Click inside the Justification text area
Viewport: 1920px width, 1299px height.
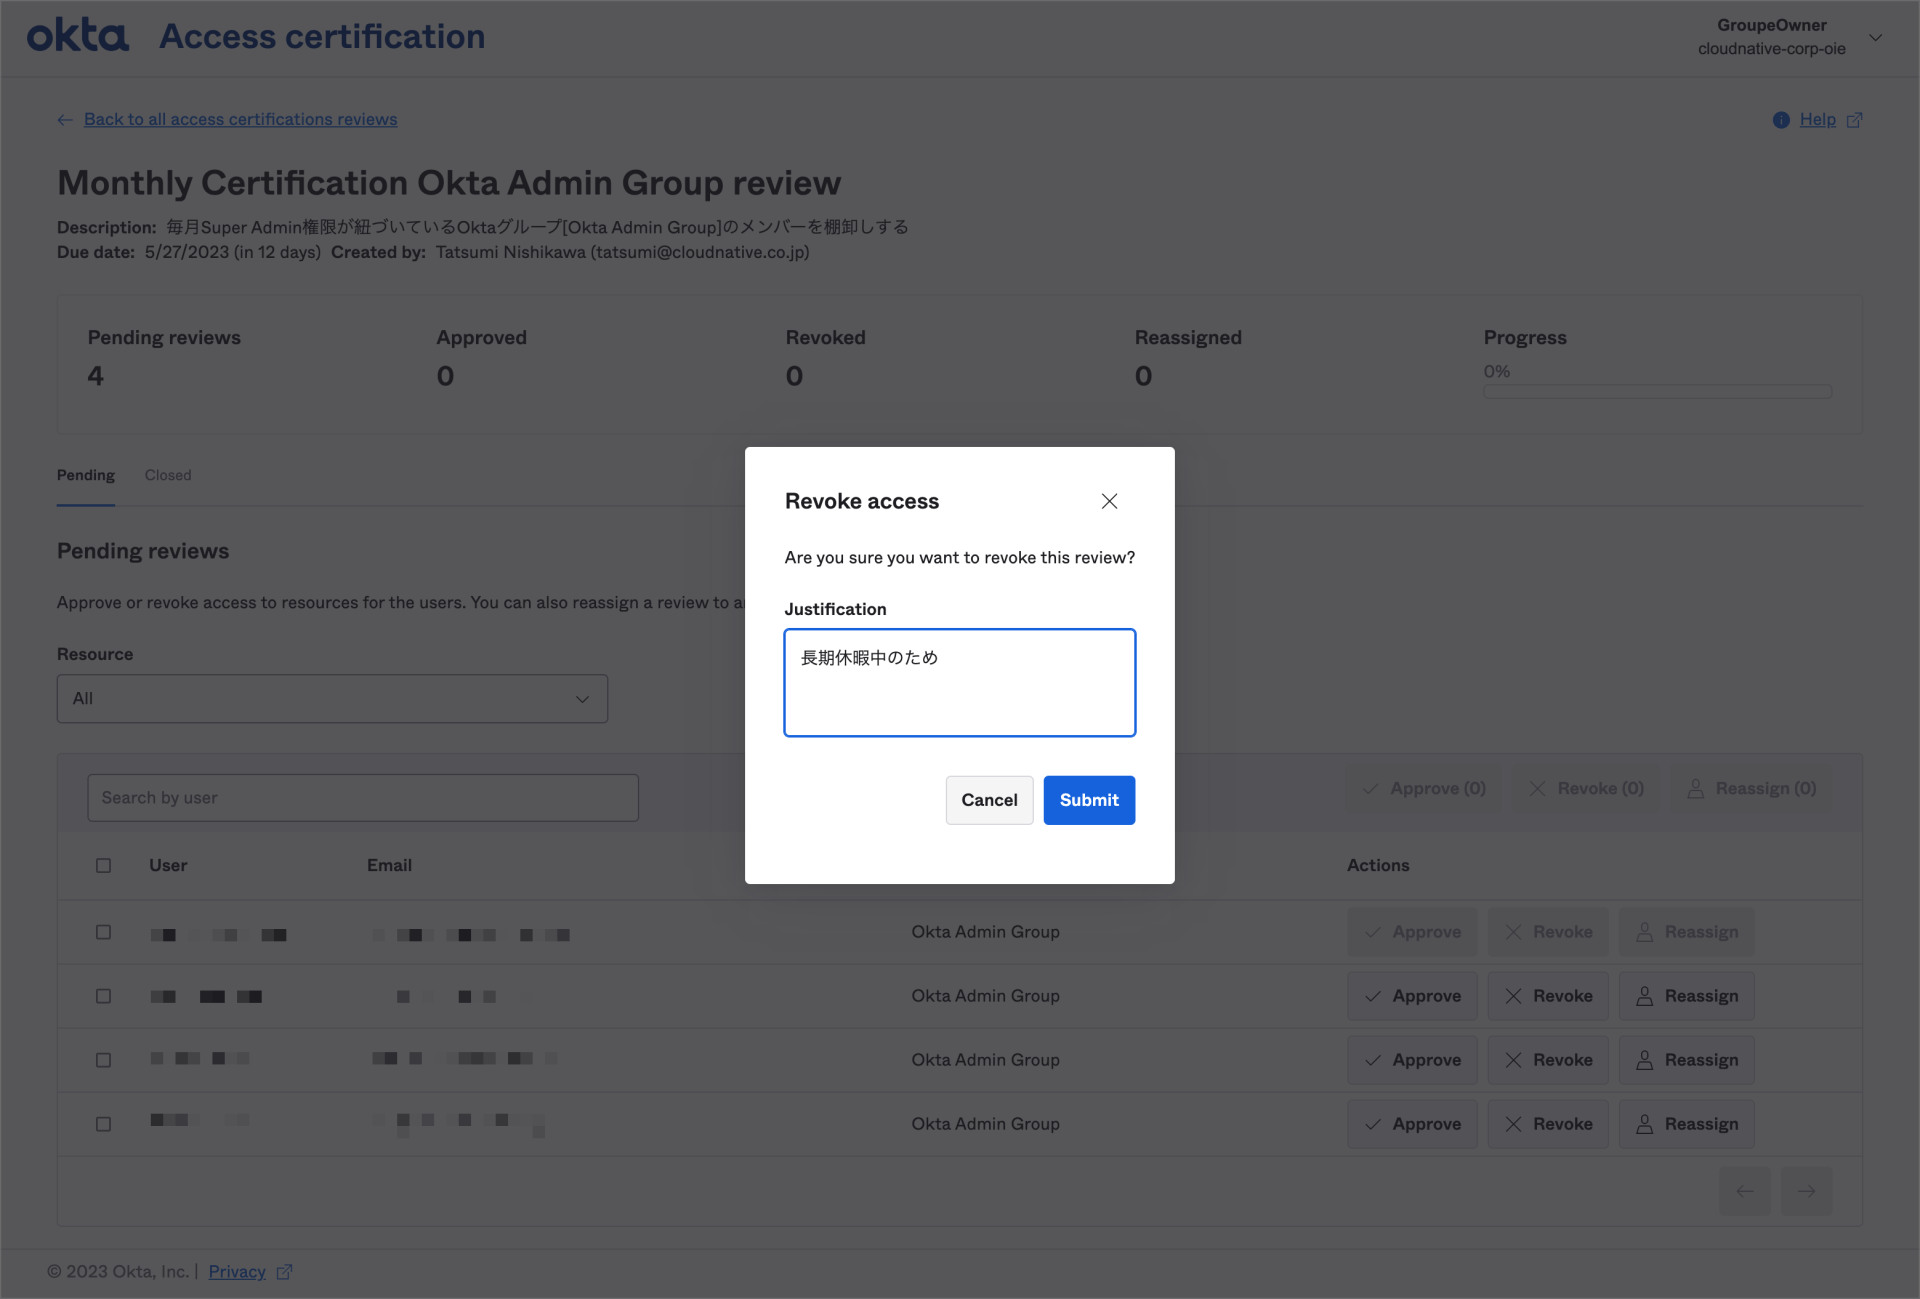(x=959, y=683)
